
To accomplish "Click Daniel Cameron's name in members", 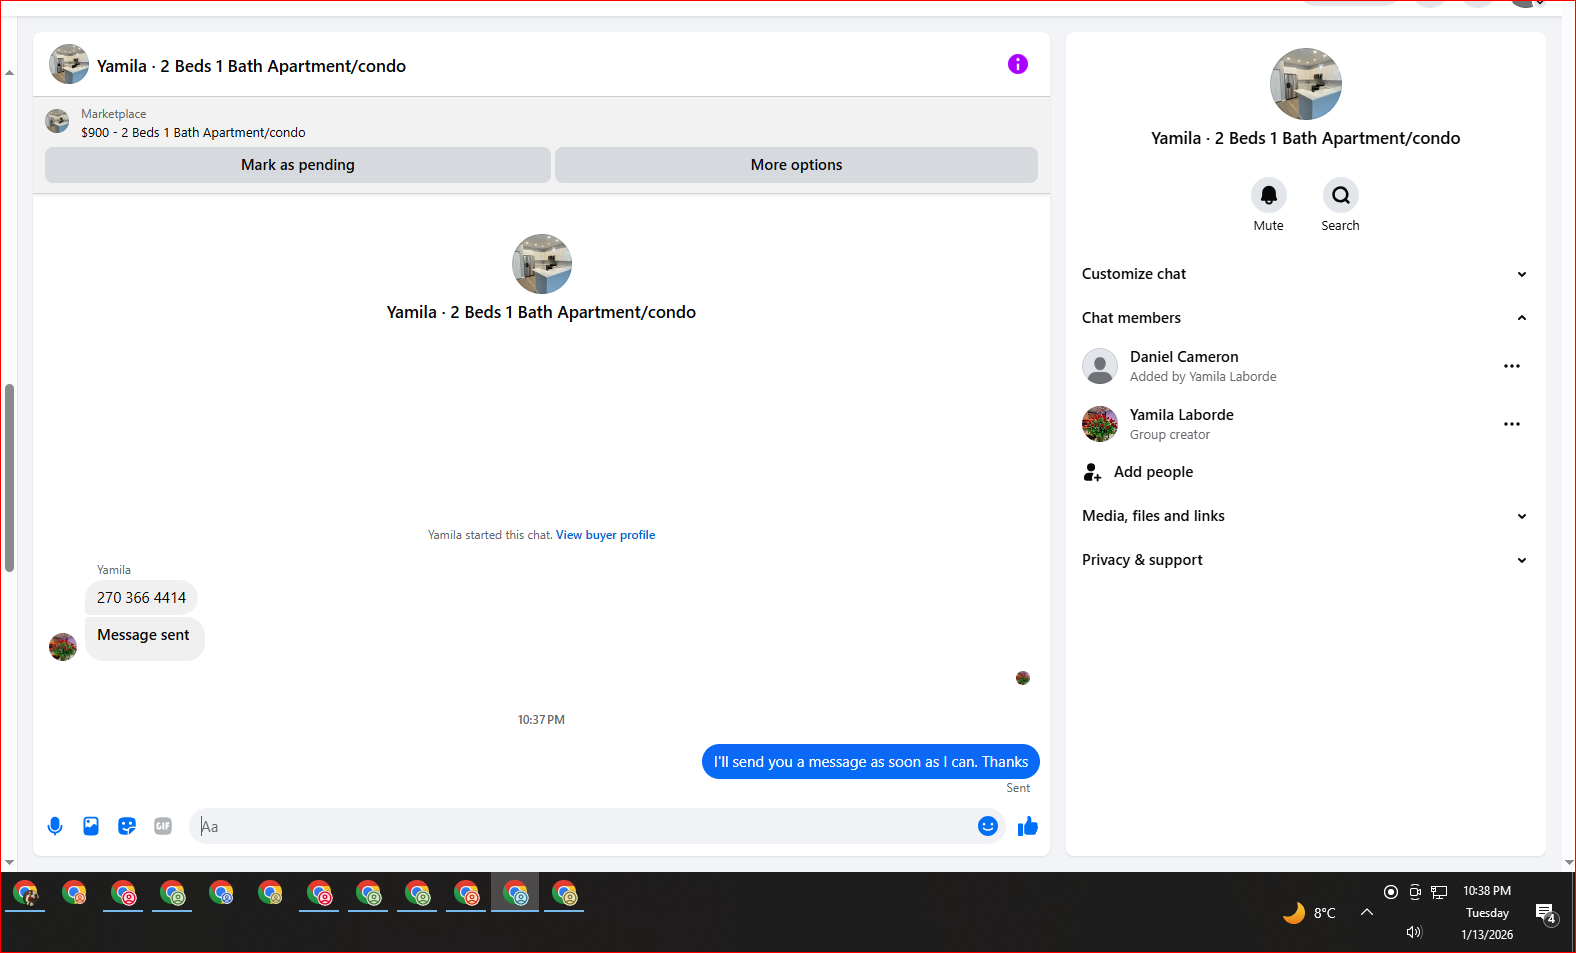I will 1184,357.
